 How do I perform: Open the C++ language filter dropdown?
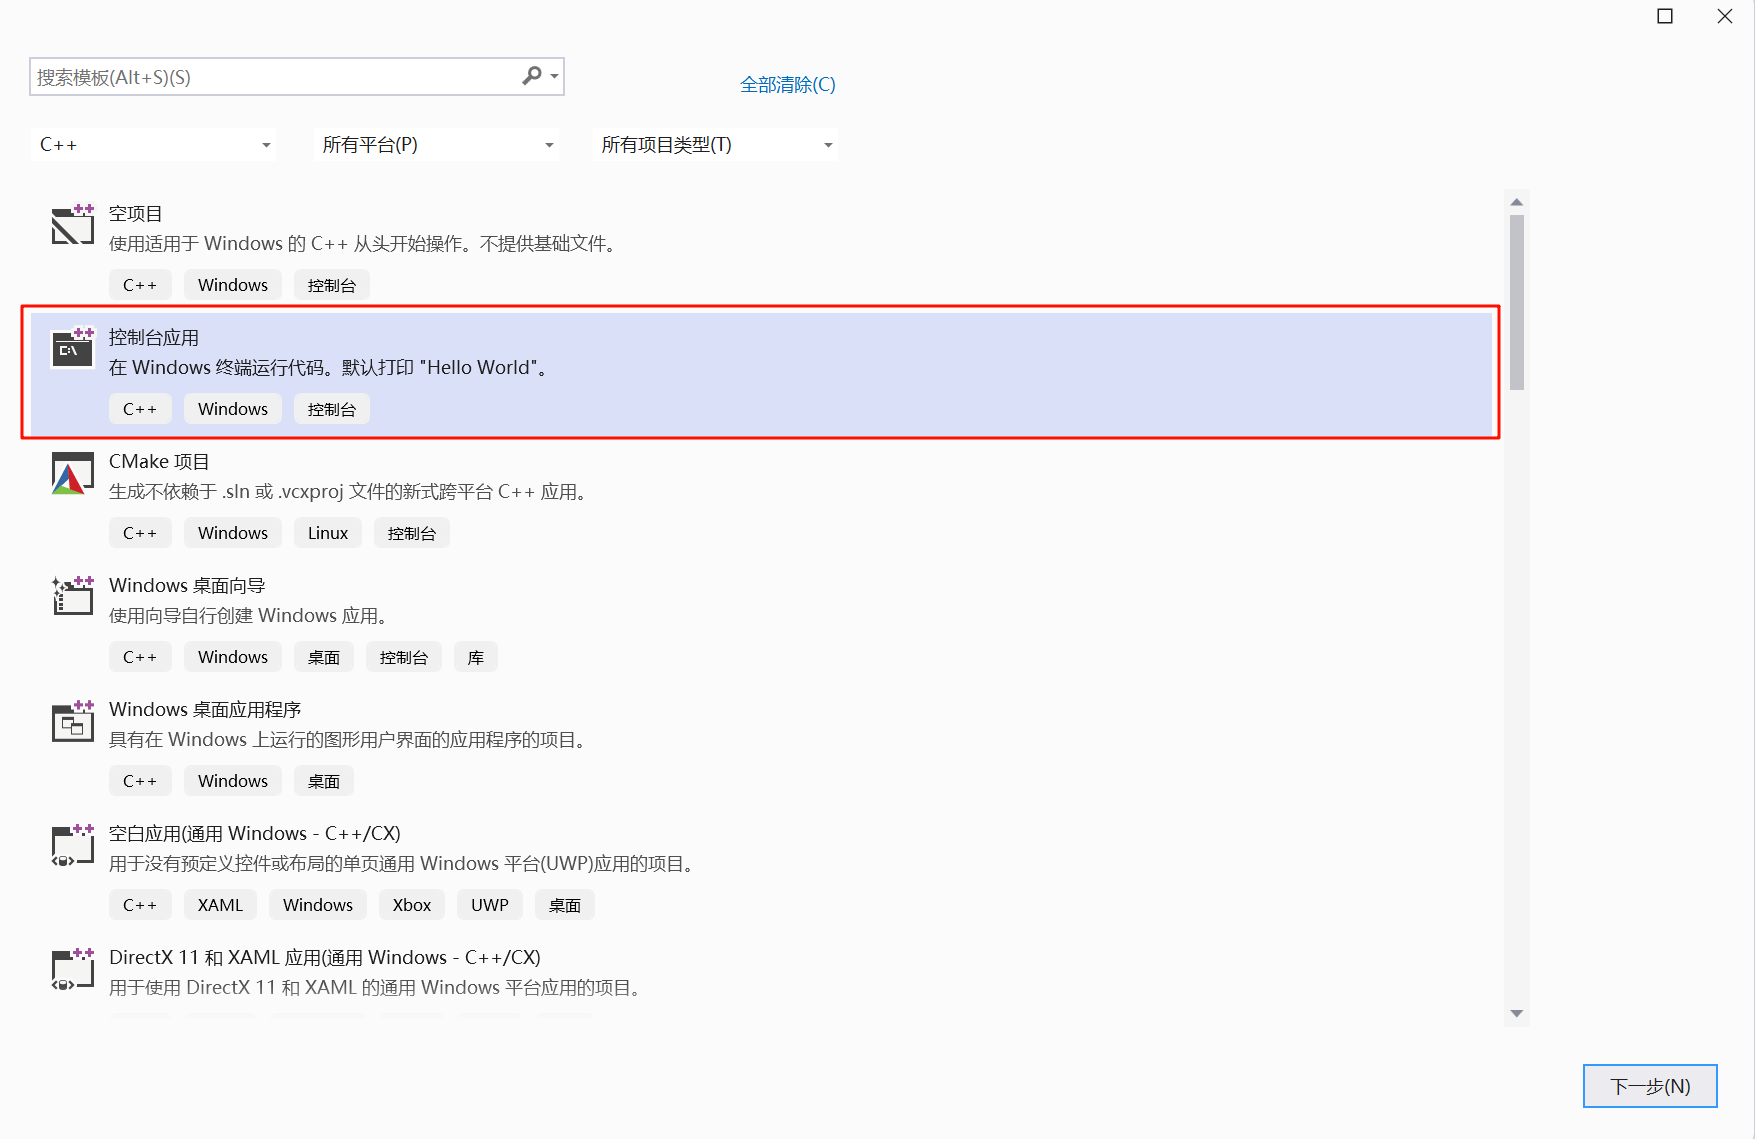pyautogui.click(x=154, y=145)
